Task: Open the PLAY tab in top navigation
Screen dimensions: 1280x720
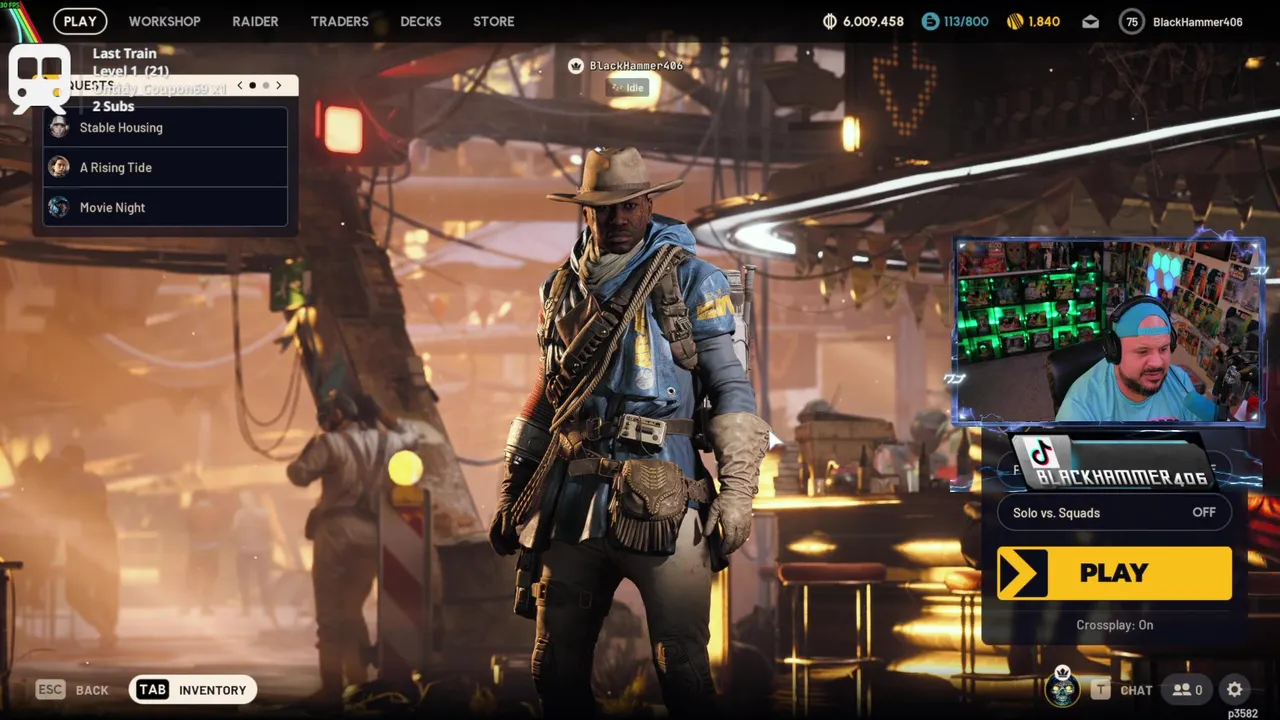Action: point(80,21)
